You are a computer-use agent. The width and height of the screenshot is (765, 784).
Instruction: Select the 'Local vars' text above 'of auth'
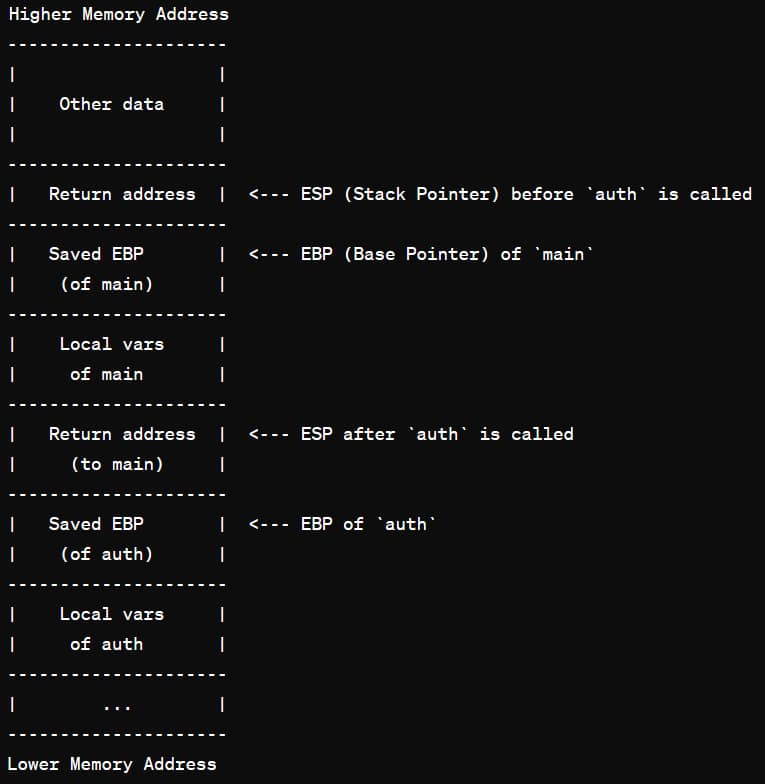pyautogui.click(x=112, y=614)
